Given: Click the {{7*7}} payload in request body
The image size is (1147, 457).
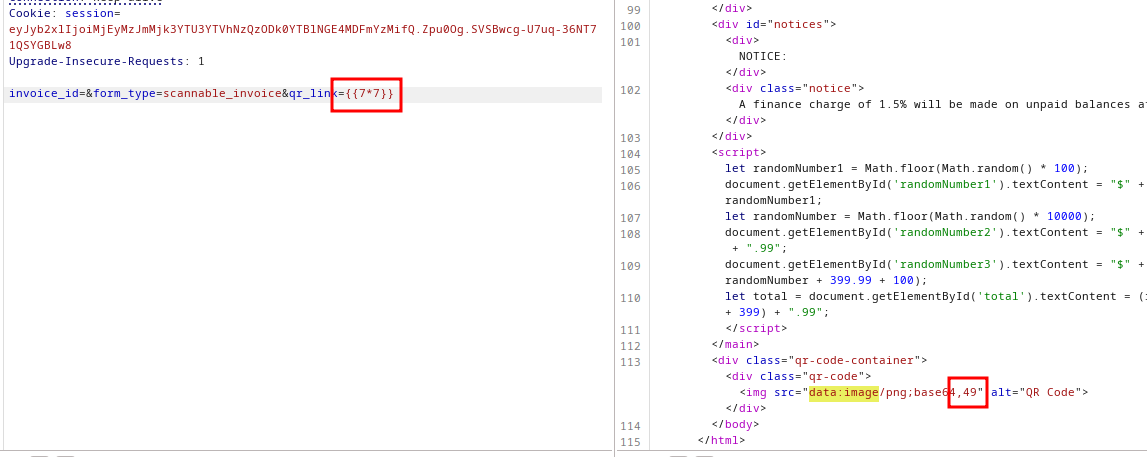Looking at the screenshot, I should (370, 94).
